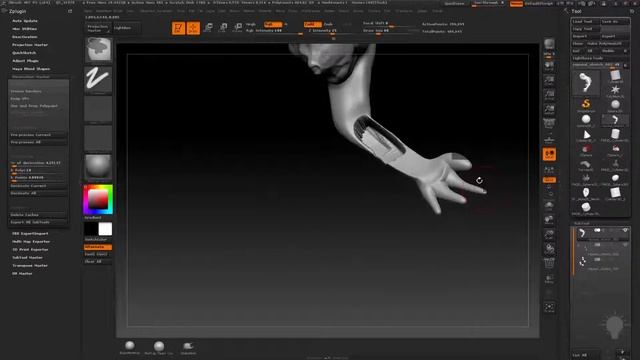Screen dimensions: 640x360
Task: Select PolyMesh3D star tool
Action: tap(615, 90)
